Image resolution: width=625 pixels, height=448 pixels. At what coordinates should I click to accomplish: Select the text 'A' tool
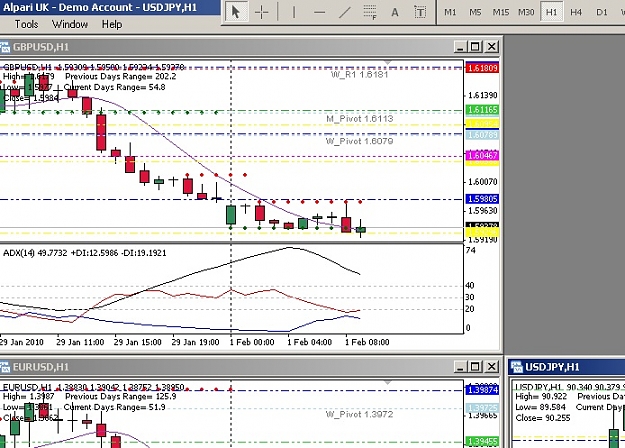coord(395,12)
